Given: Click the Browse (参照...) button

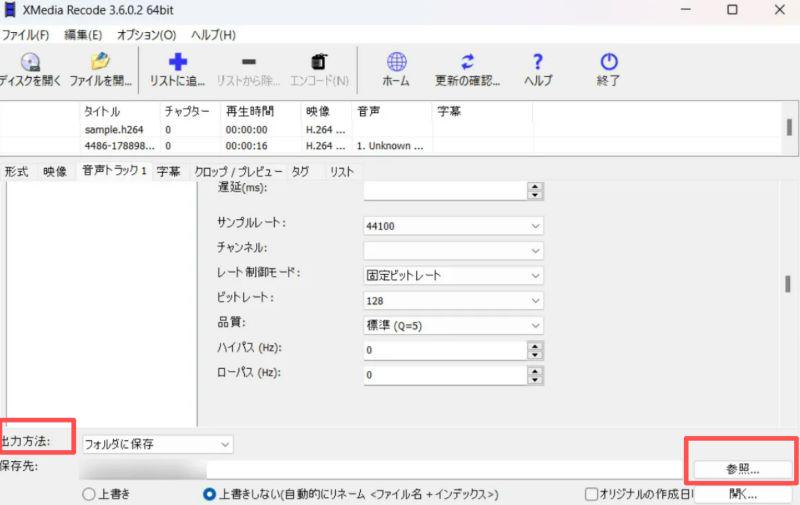Looking at the screenshot, I should point(742,468).
